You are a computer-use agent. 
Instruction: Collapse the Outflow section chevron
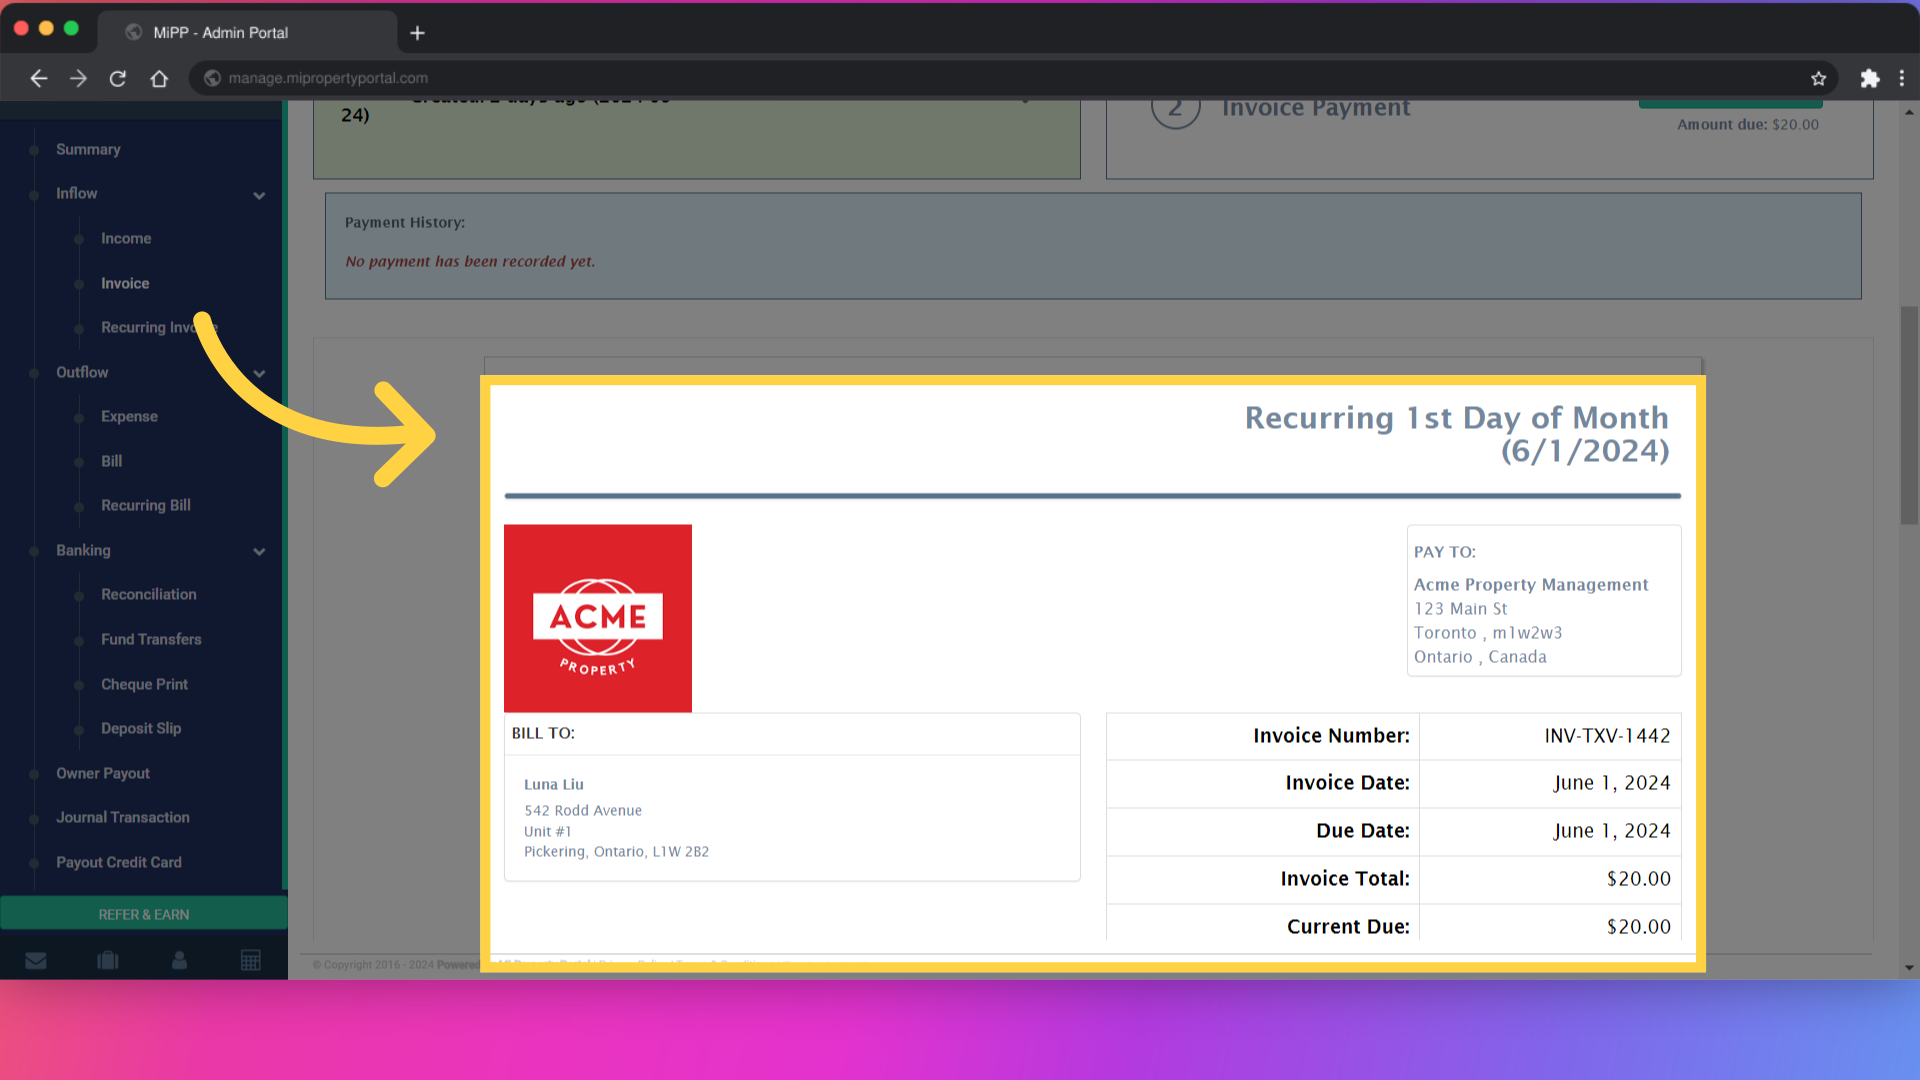259,374
